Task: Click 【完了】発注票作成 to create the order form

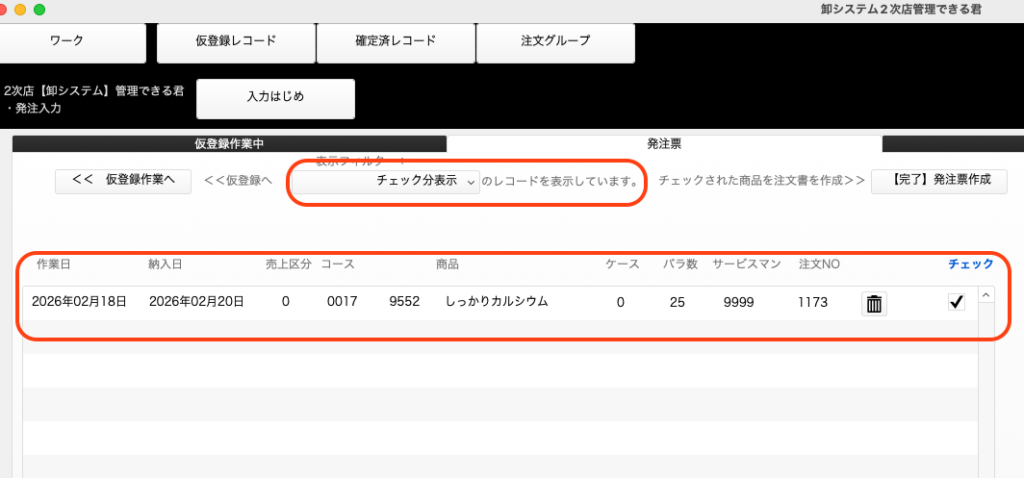Action: pyautogui.click(x=939, y=181)
